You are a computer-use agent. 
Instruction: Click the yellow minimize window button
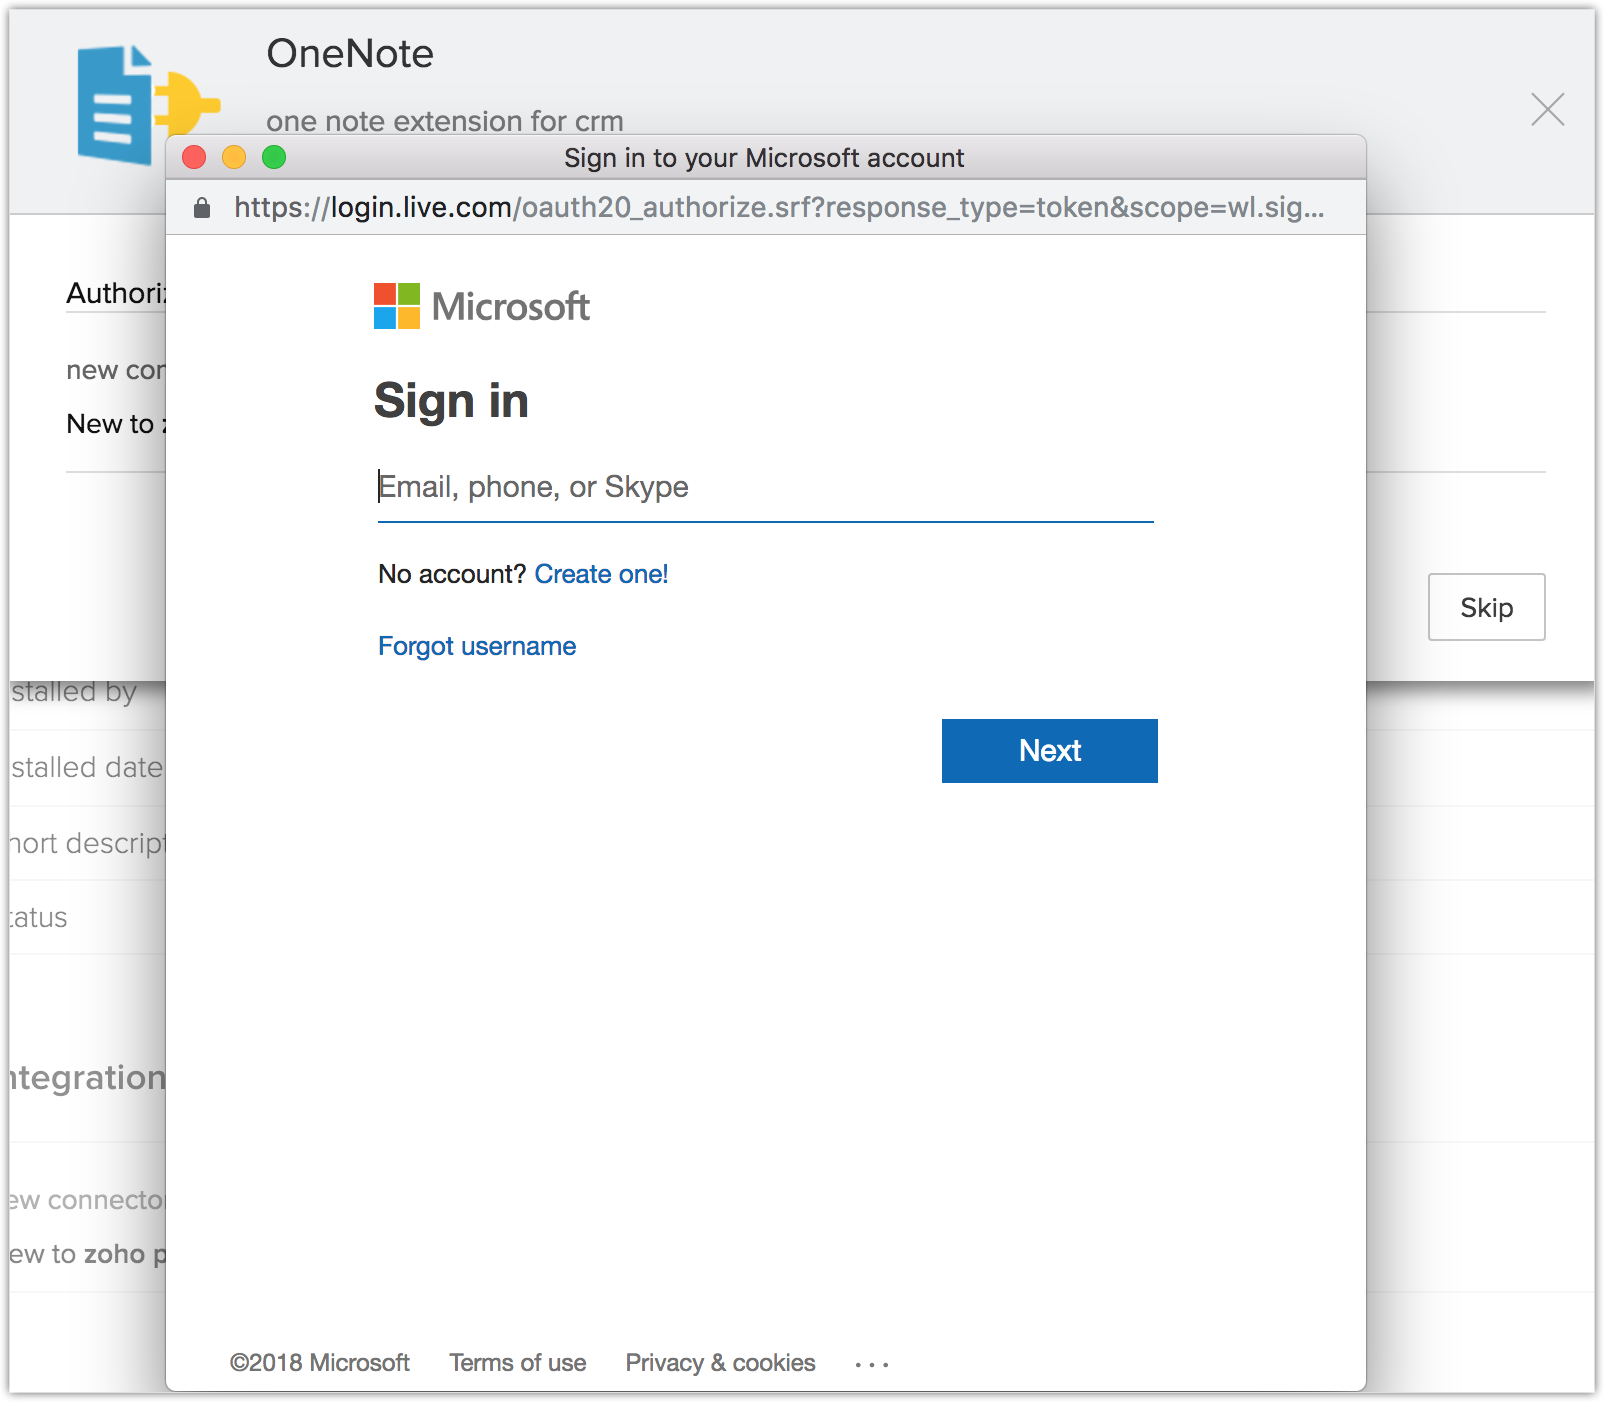[x=234, y=157]
